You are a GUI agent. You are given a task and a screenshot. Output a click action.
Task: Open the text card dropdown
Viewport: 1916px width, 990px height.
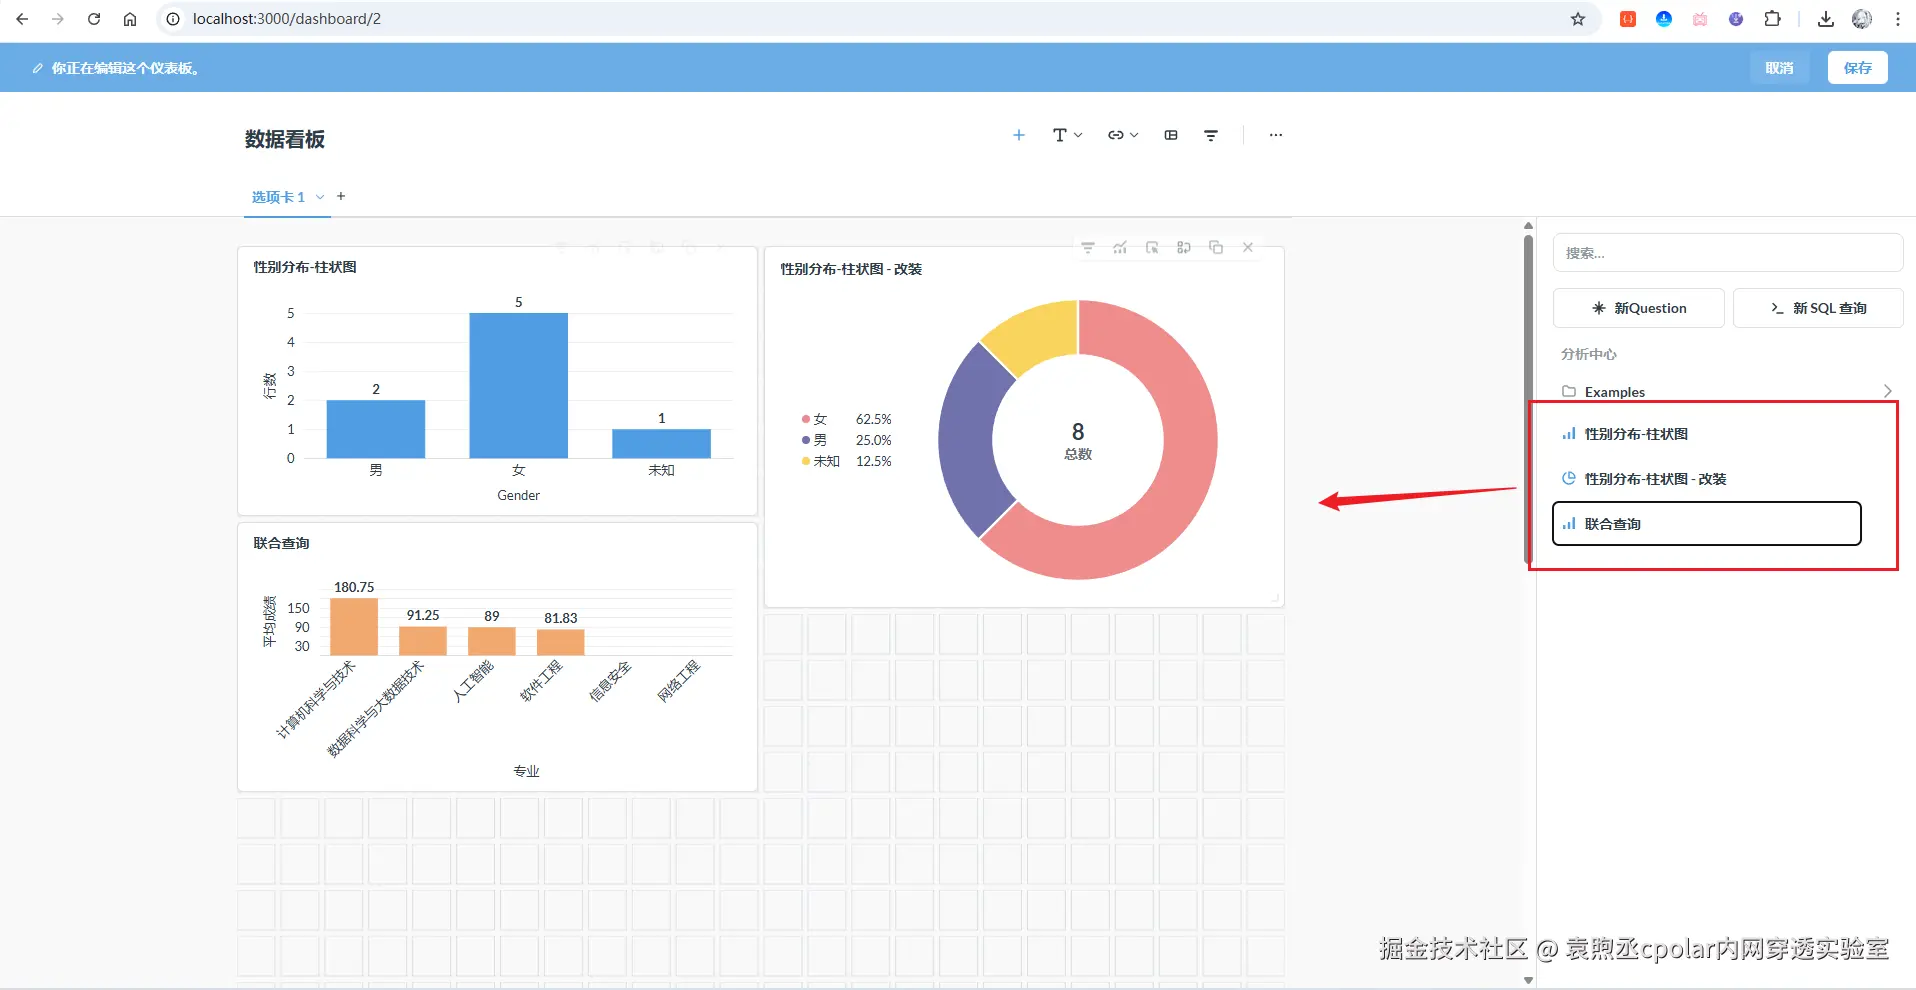tap(1068, 135)
